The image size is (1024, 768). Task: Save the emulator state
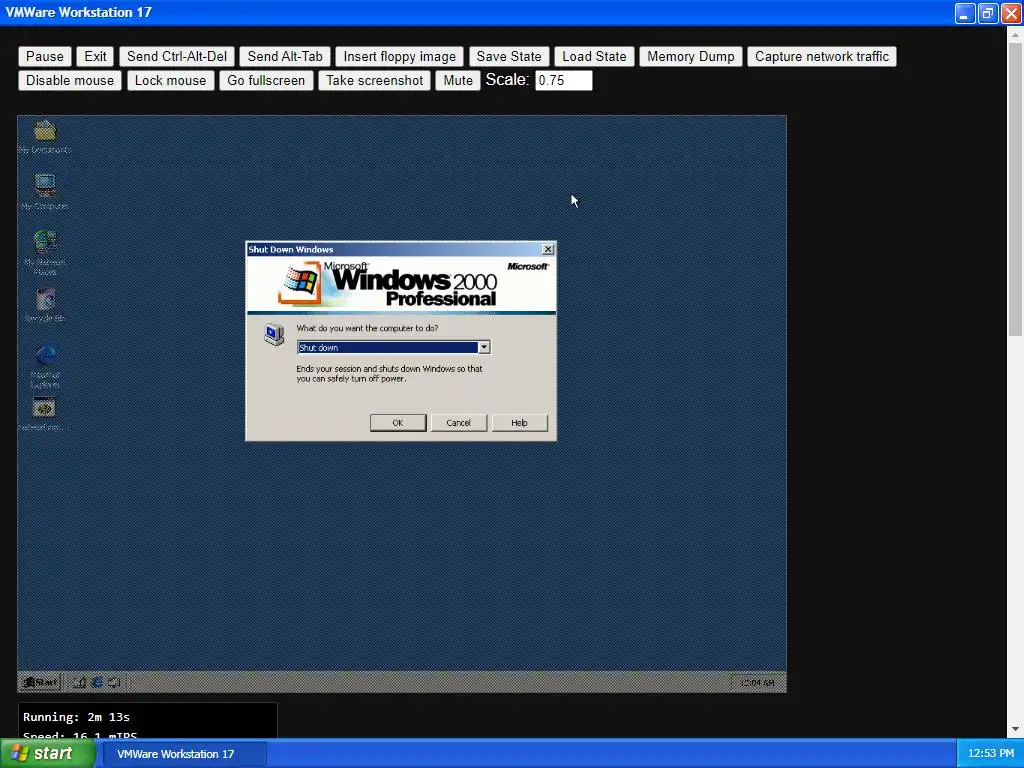509,56
